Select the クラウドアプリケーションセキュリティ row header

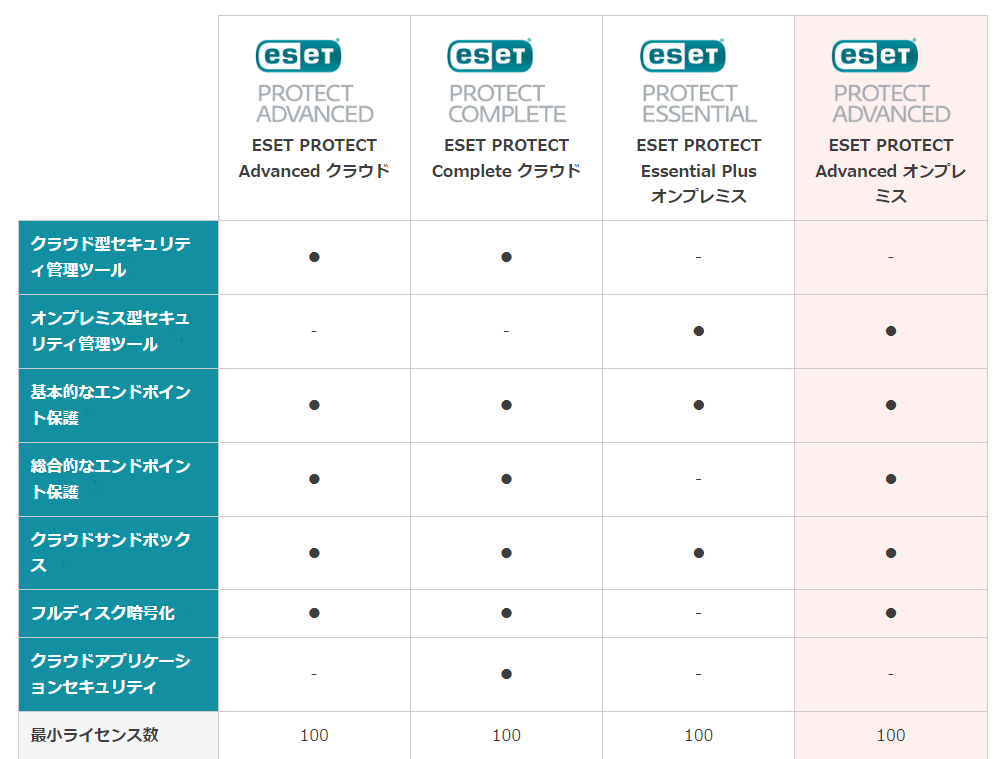point(119,674)
